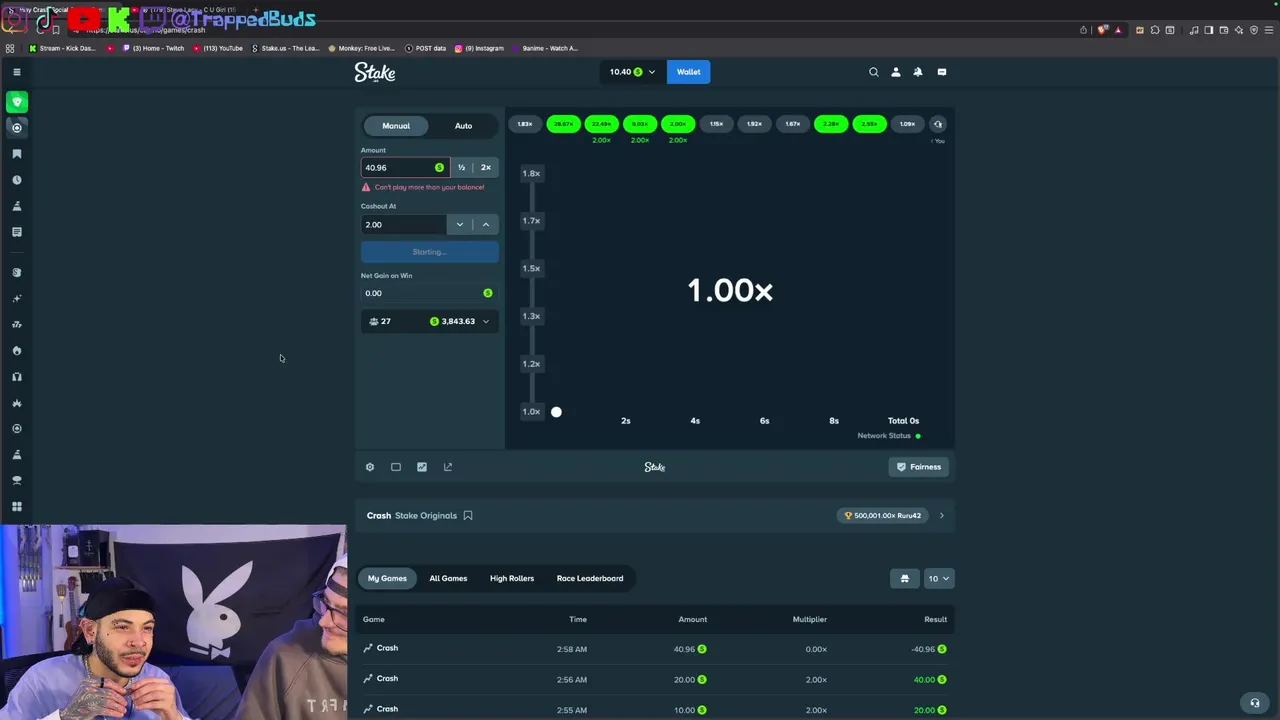1280x720 pixels.
Task: Open the rows-per-page 10 dropdown
Action: (939, 578)
